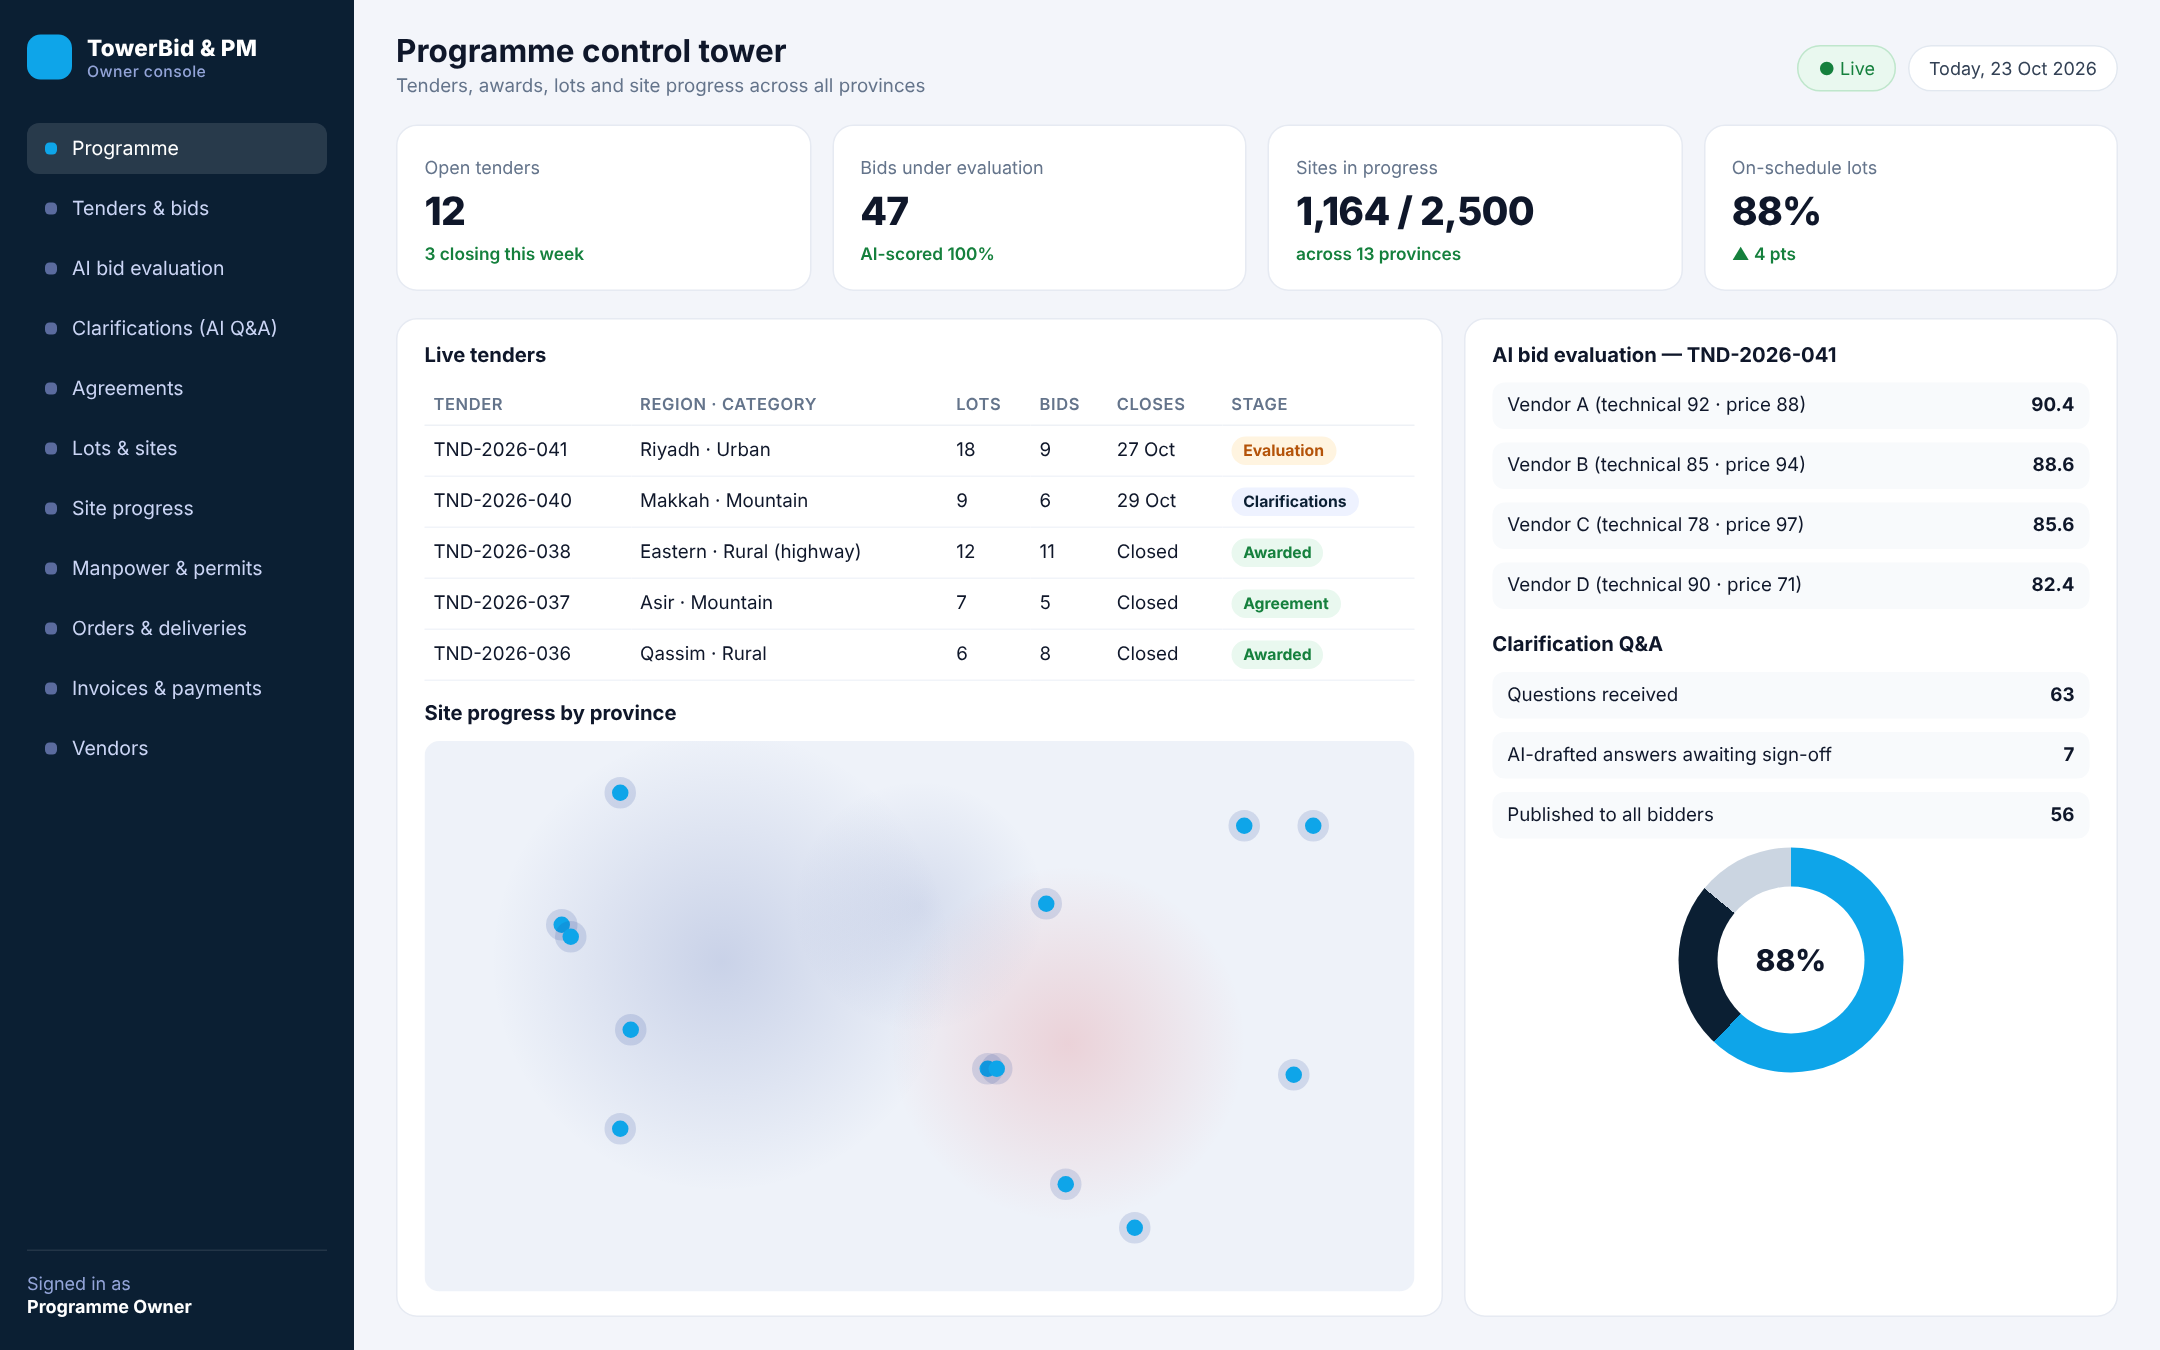
Task: Click the Agreement stage badge
Action: click(x=1285, y=603)
